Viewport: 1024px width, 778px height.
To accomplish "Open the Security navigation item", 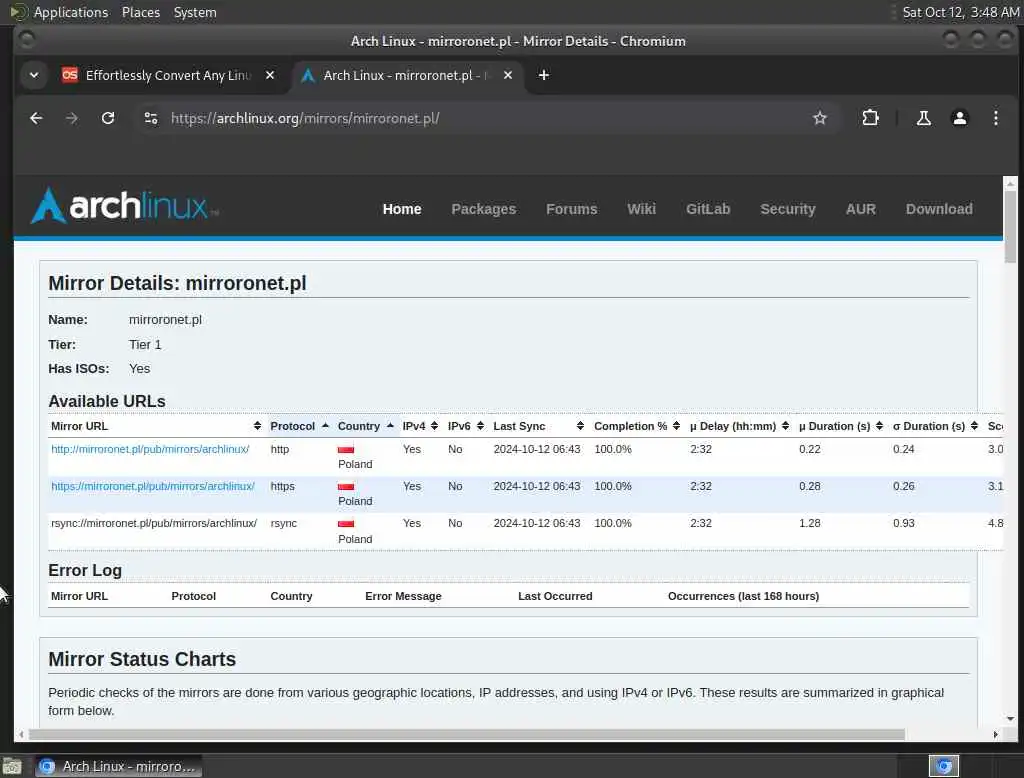I will 788,209.
